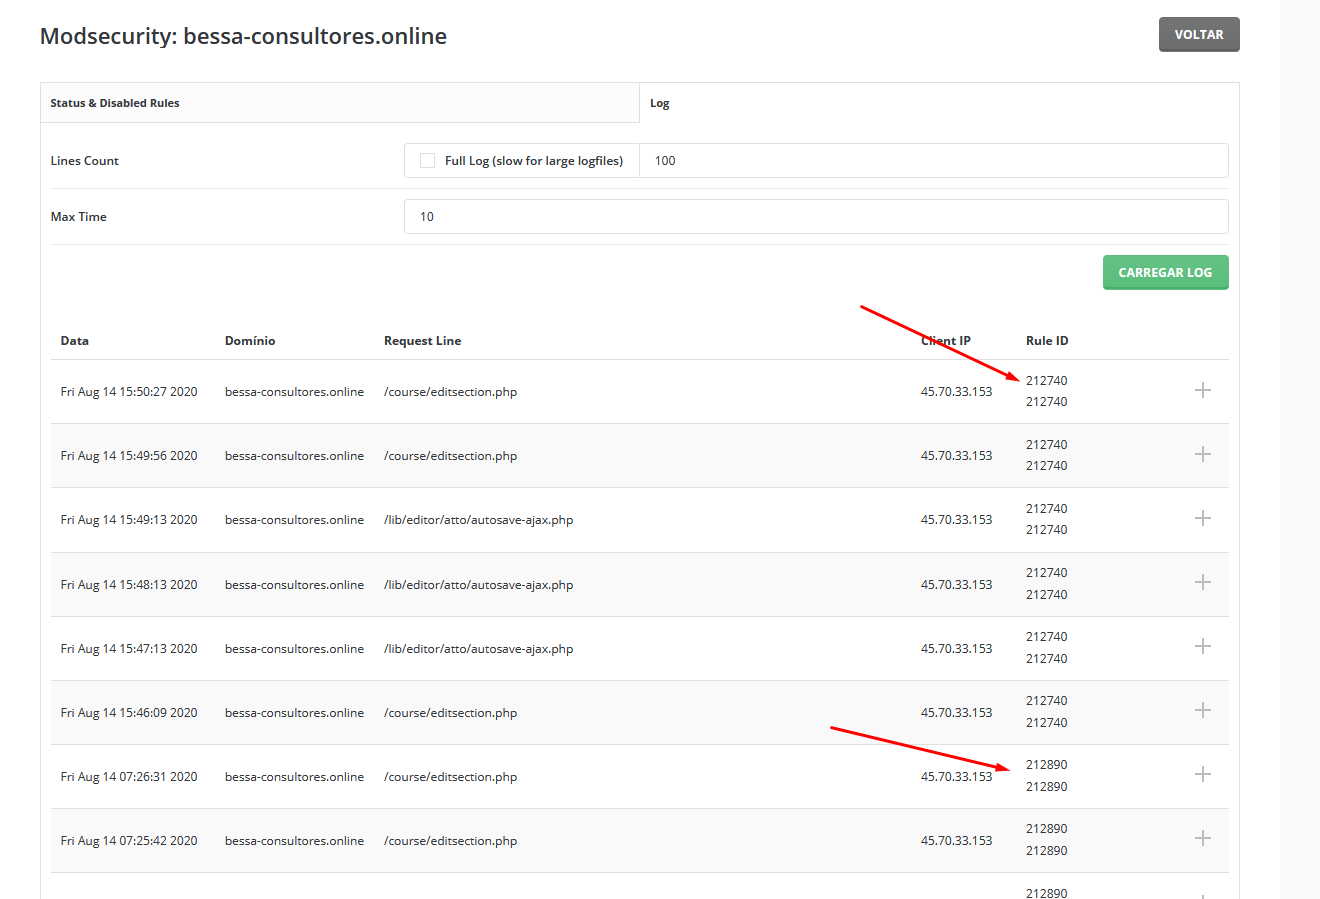Click the Request Line column header
The width and height of the screenshot is (1320, 899).
tap(422, 341)
